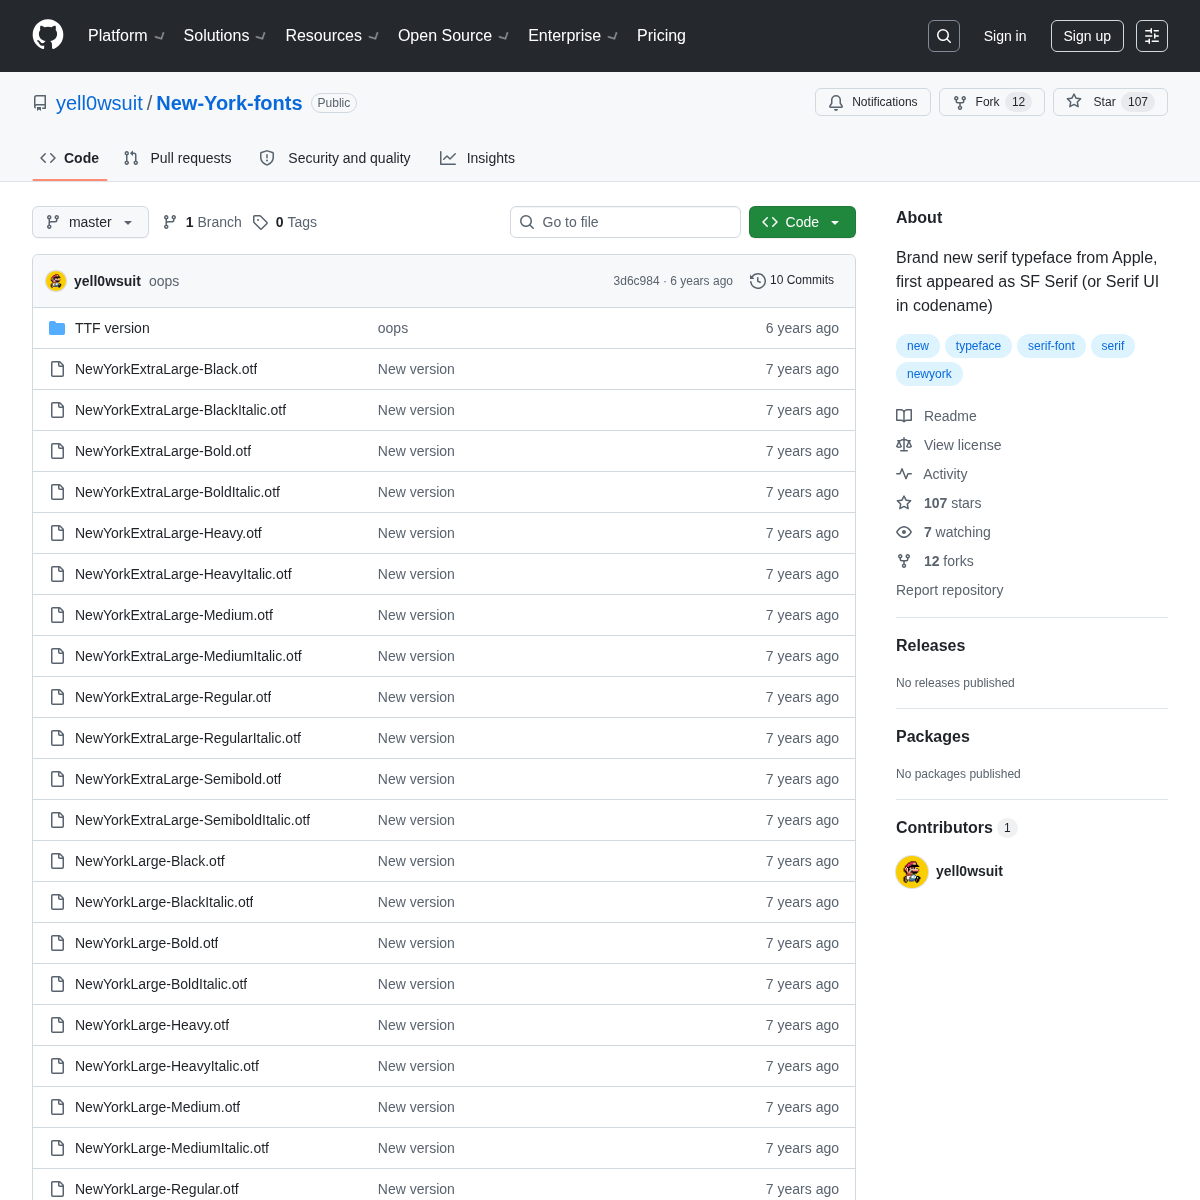Click the Sign in link
The height and width of the screenshot is (1200, 1200).
coord(1005,36)
